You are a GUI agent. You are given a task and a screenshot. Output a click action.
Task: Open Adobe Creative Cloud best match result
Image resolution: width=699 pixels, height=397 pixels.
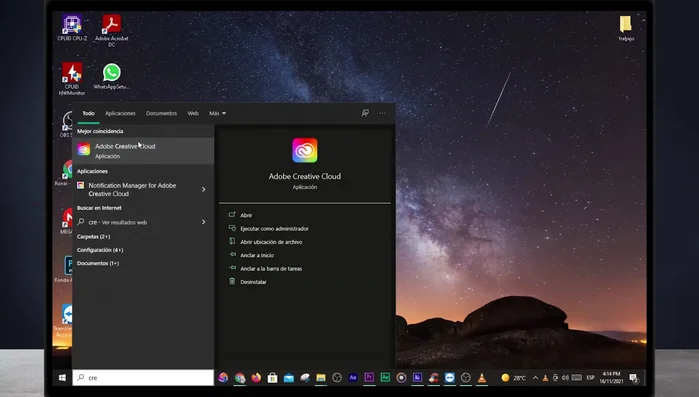click(143, 151)
